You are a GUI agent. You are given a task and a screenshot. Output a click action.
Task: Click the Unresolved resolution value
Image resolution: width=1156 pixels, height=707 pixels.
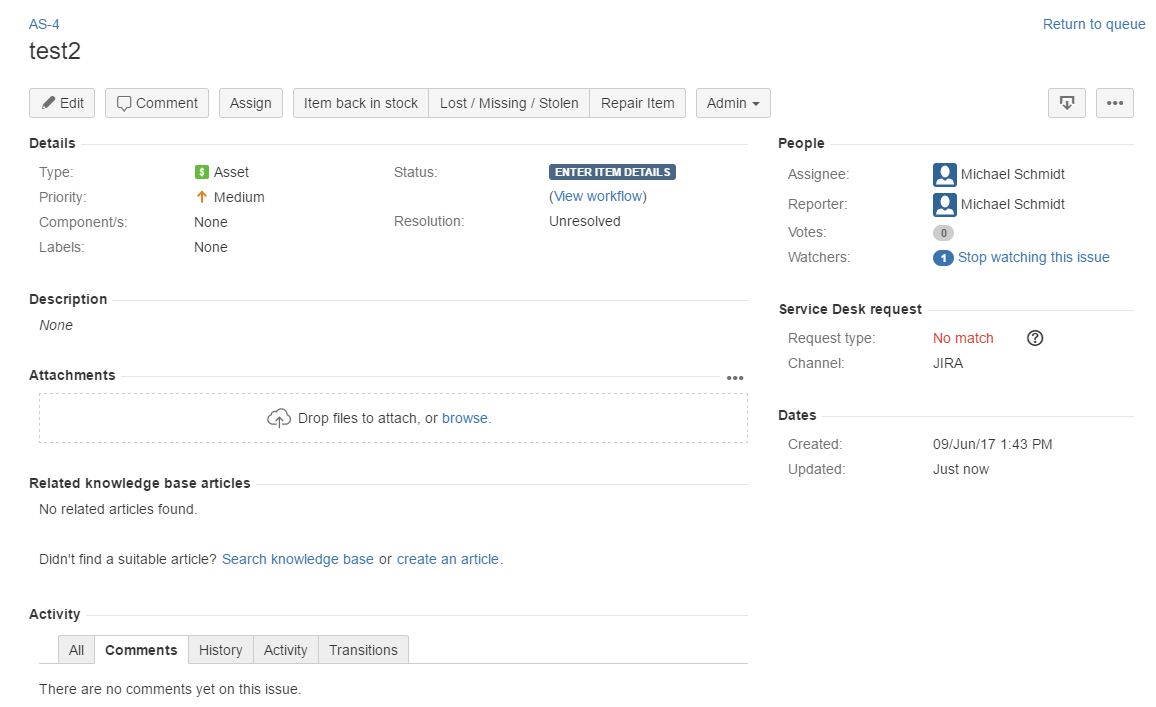[x=585, y=221]
